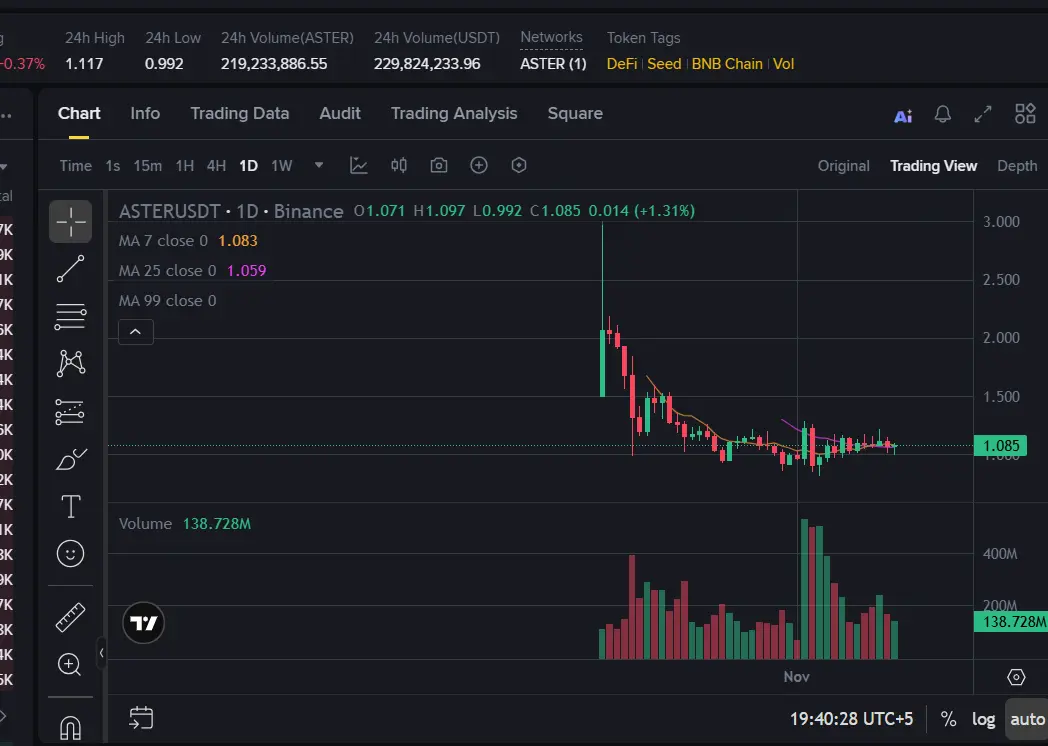This screenshot has height=746, width=1048.
Task: Select the 4H interval
Action: point(216,166)
